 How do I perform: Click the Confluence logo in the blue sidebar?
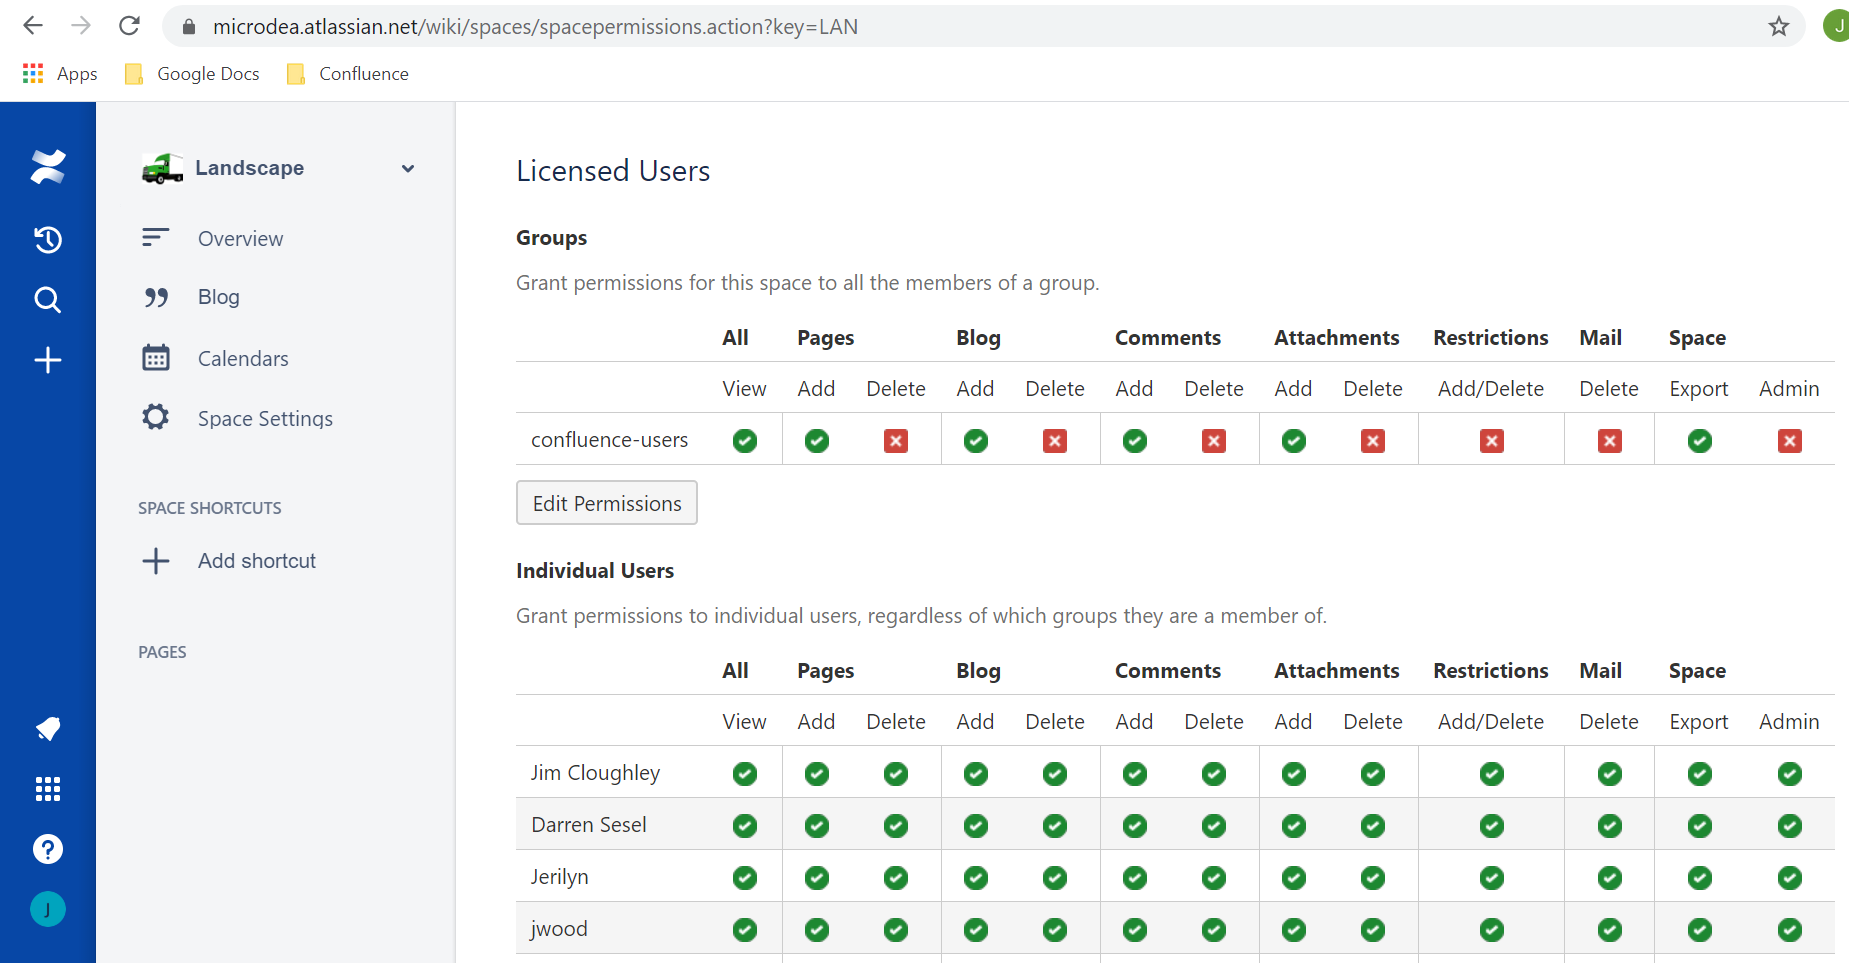pyautogui.click(x=48, y=167)
